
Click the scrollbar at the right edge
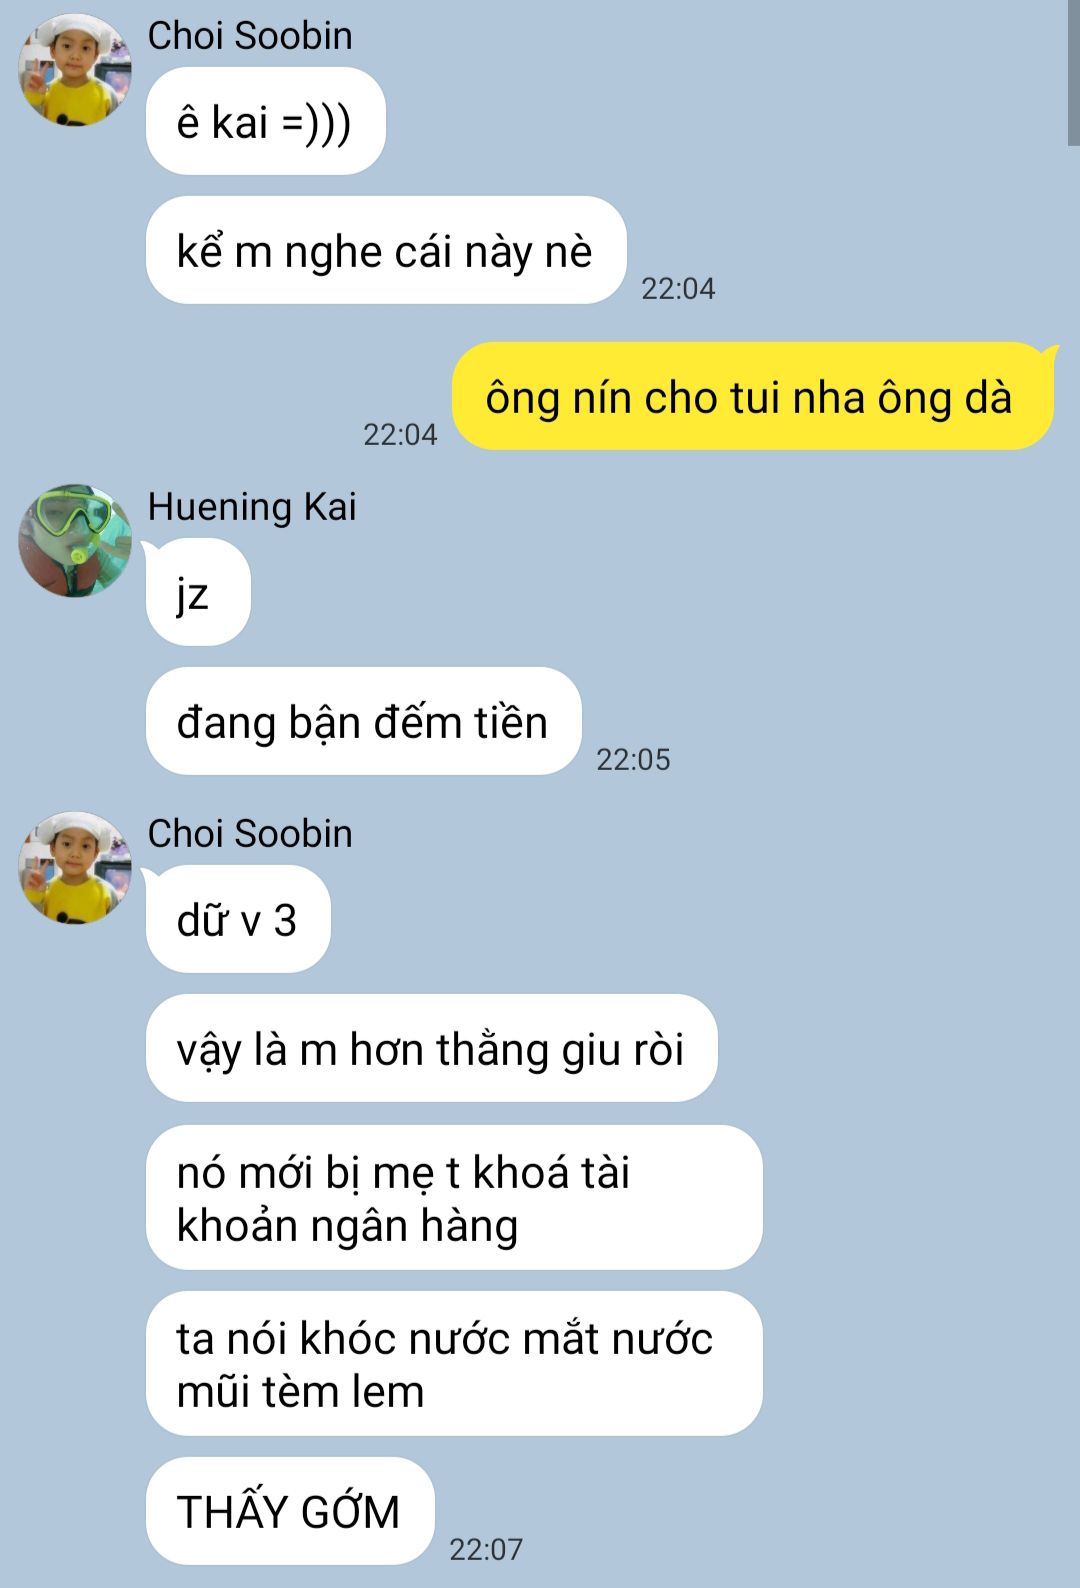1074,72
